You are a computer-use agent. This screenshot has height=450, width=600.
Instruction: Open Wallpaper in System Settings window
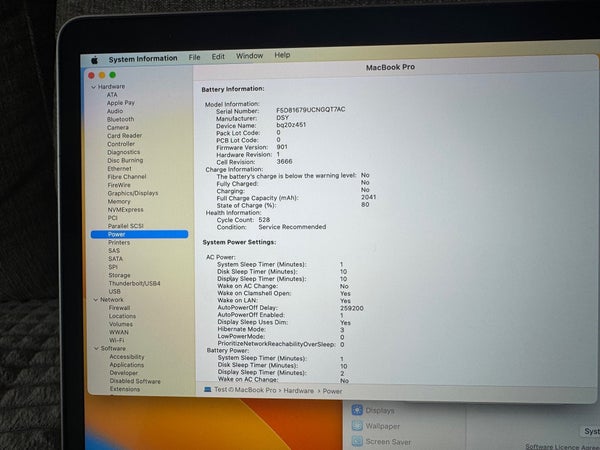pos(375,426)
